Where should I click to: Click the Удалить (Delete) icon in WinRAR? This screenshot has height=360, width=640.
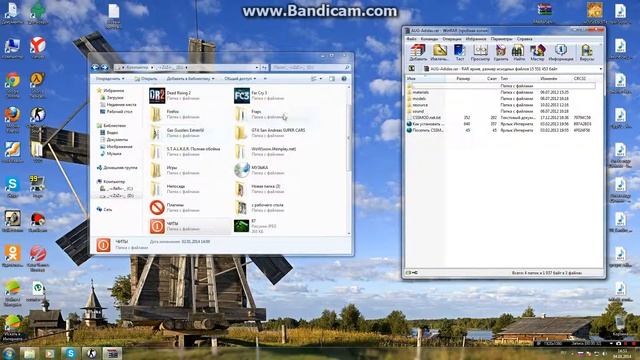coord(501,53)
